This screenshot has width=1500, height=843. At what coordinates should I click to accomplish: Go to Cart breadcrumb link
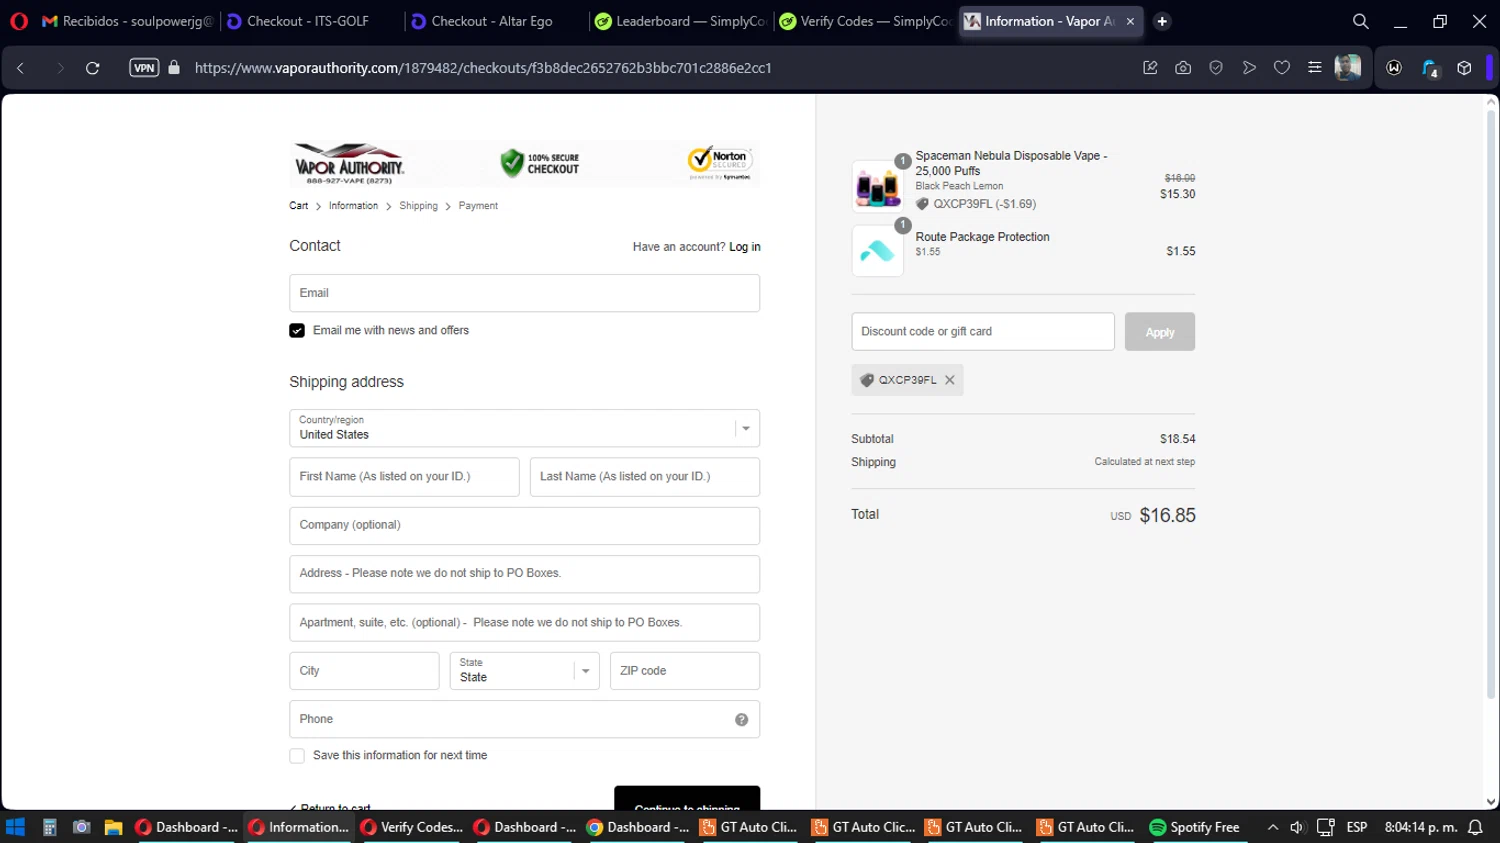click(x=299, y=206)
